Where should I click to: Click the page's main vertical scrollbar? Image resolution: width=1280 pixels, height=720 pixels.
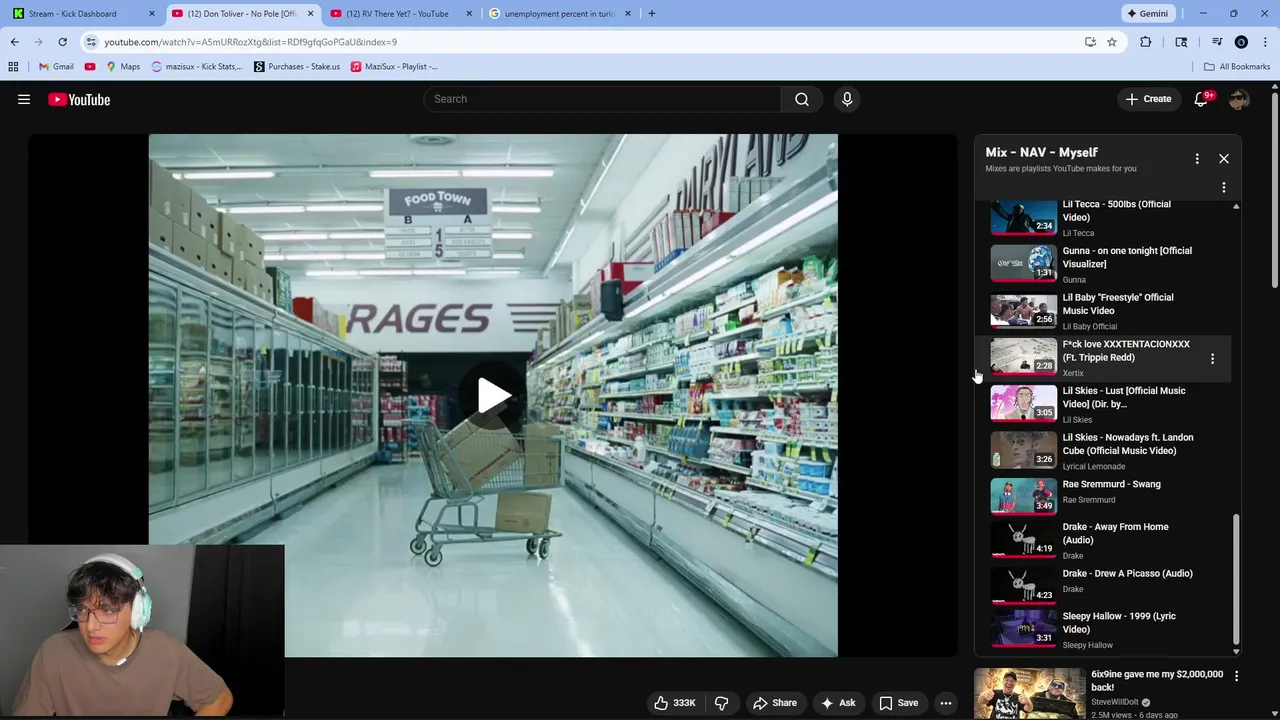(x=1274, y=190)
